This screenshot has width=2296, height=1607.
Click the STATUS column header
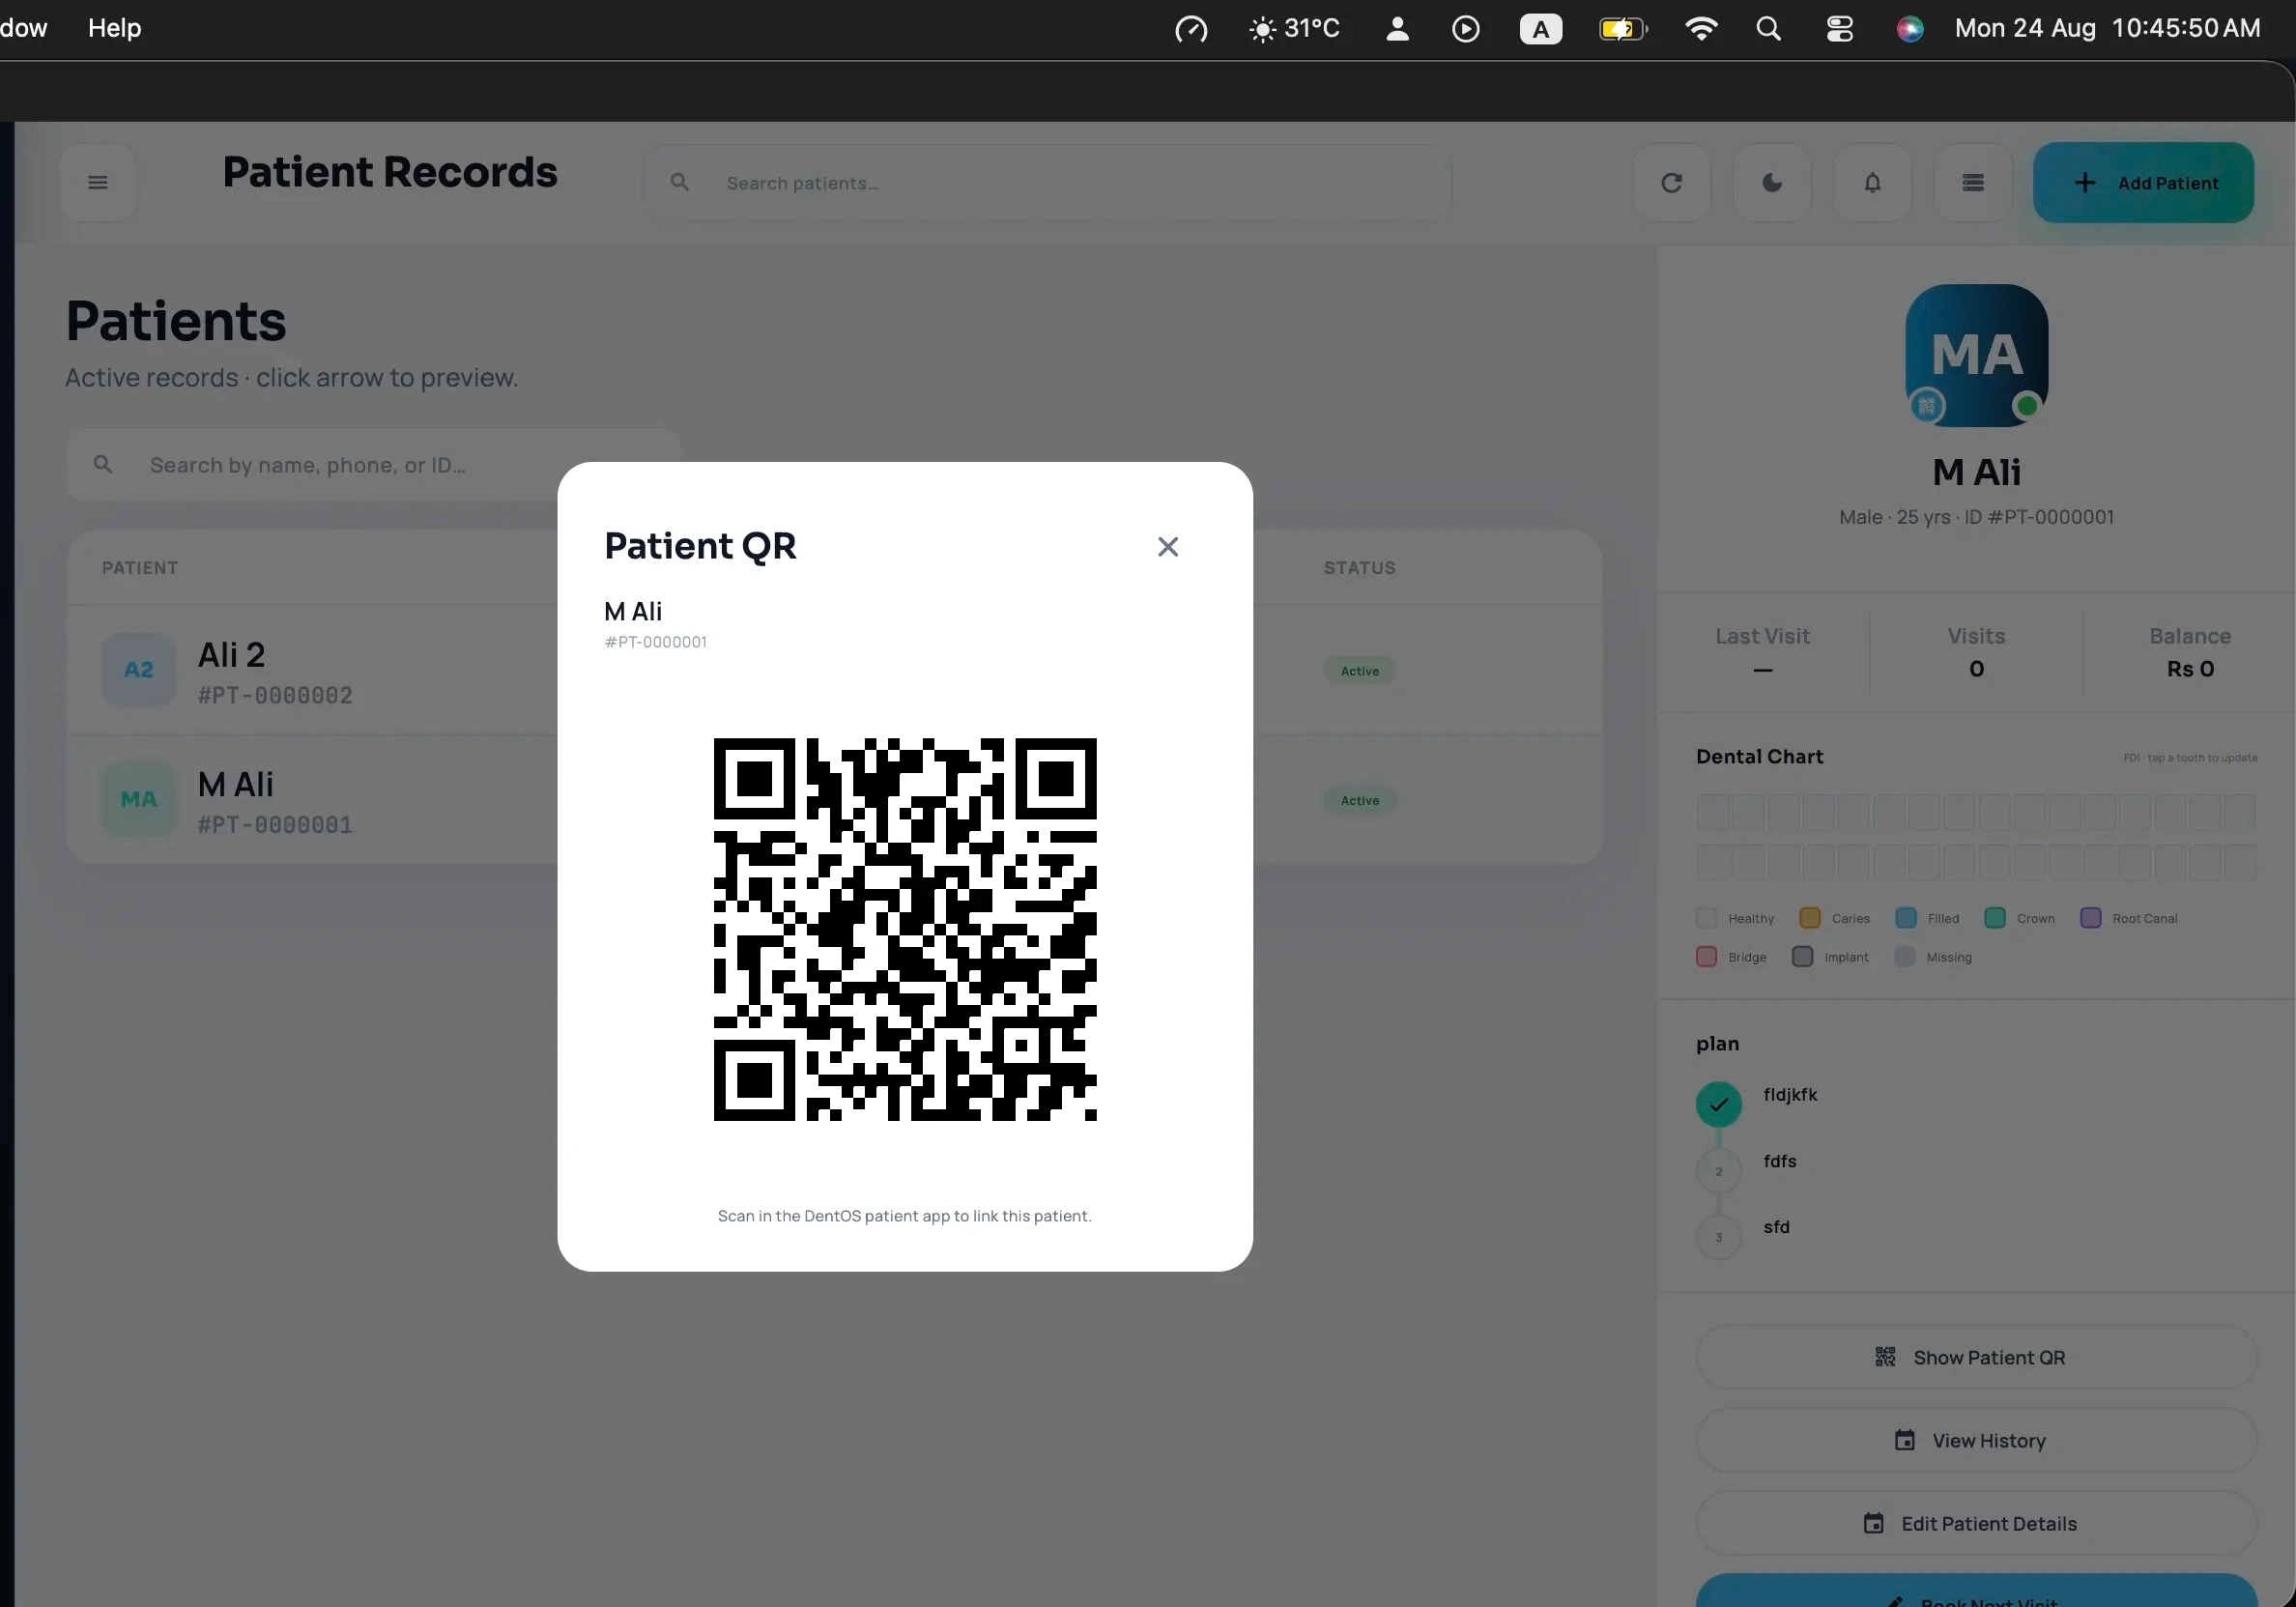coord(1360,568)
